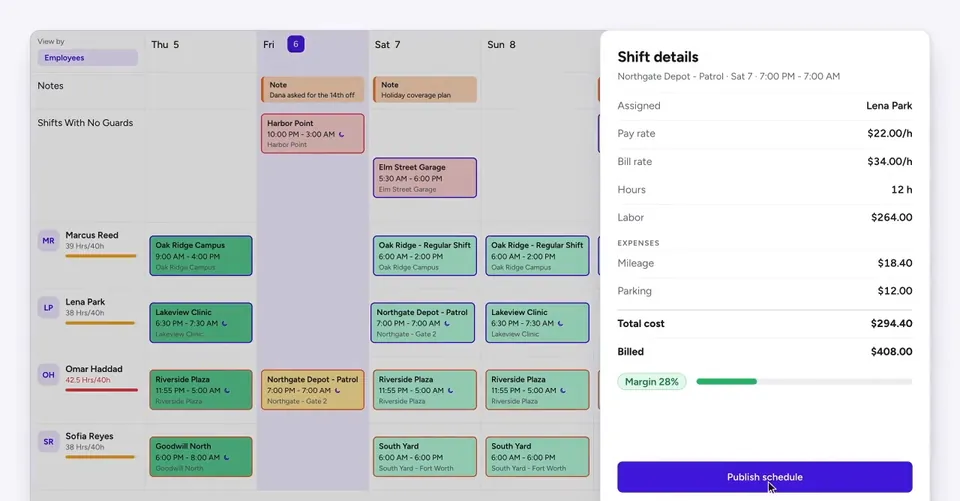Select the unassigned Elm Street Garage shift
The height and width of the screenshot is (501, 960).
[425, 178]
